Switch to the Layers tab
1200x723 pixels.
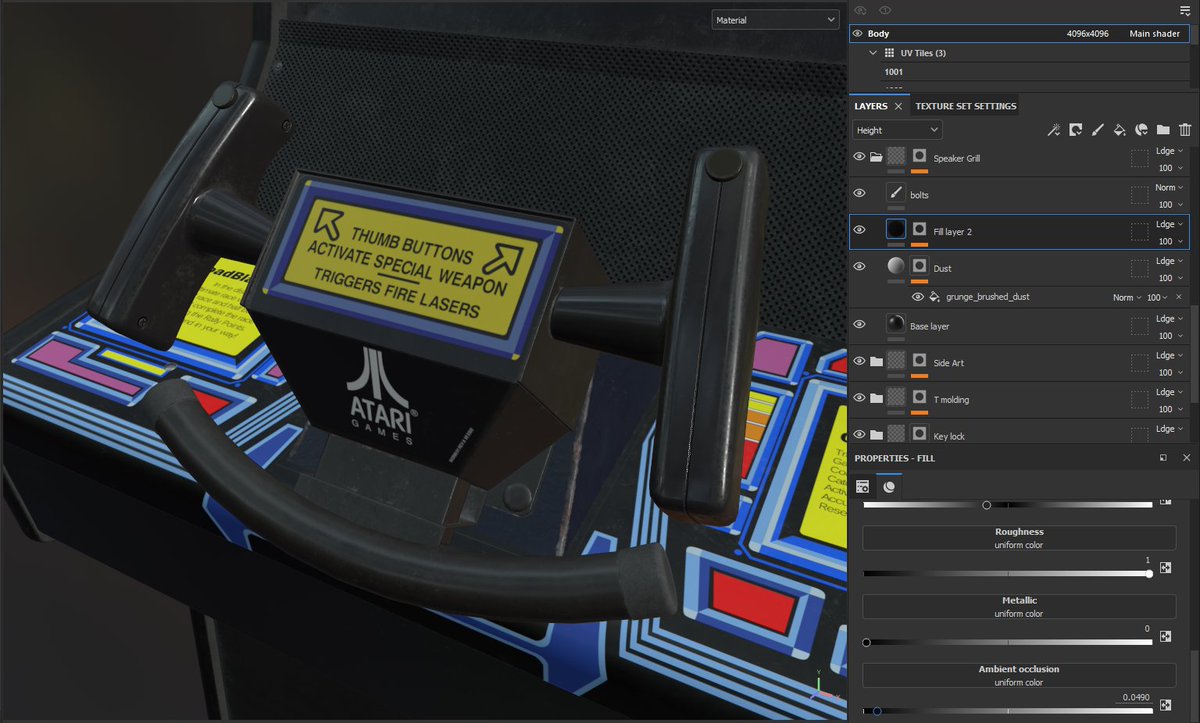coord(870,106)
